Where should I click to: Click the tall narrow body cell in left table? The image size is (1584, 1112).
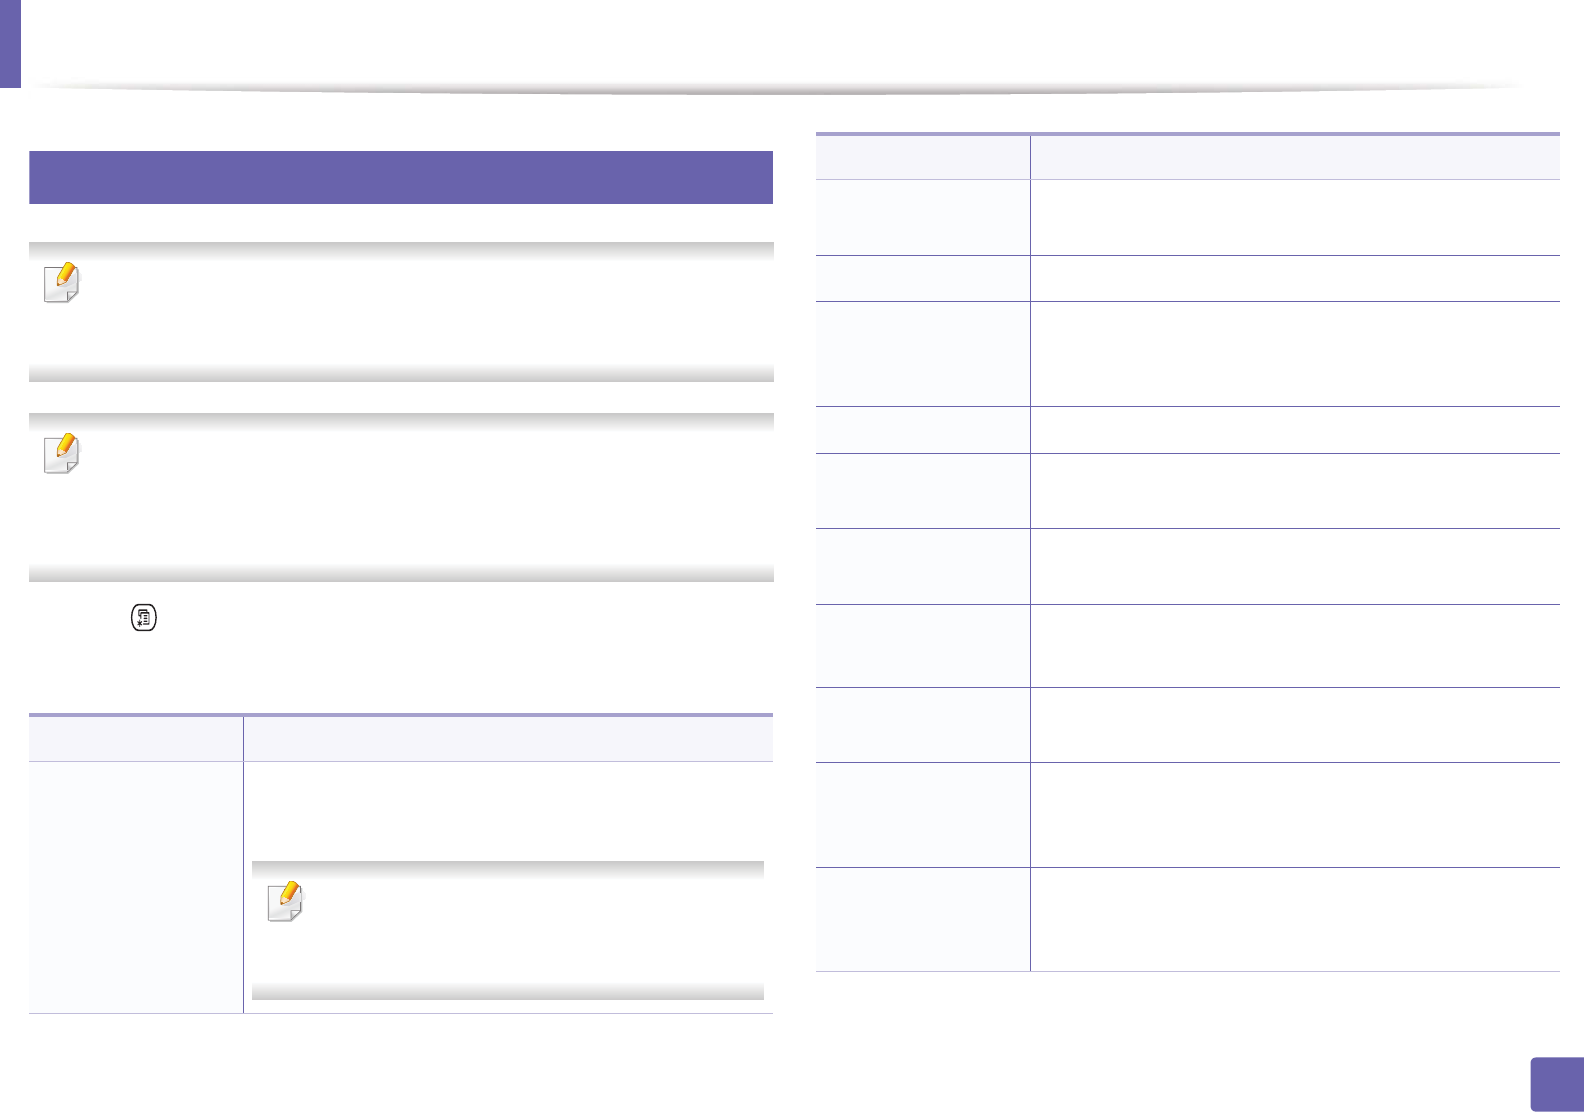[x=136, y=887]
